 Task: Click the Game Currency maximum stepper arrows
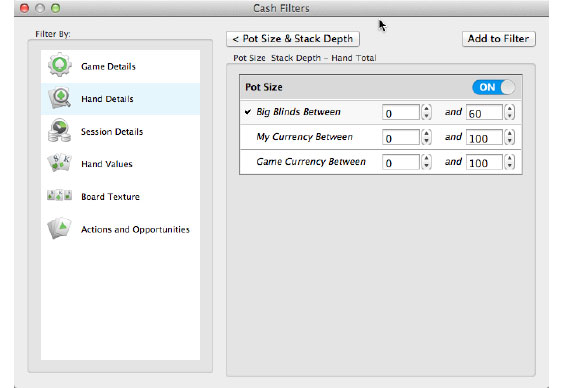click(x=510, y=162)
